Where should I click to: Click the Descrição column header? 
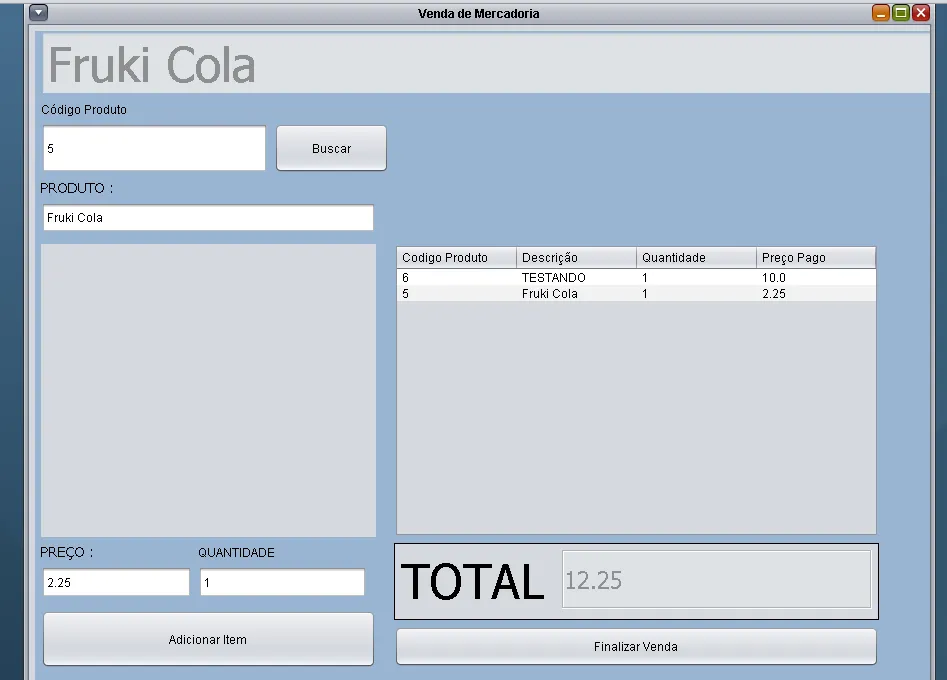576,258
